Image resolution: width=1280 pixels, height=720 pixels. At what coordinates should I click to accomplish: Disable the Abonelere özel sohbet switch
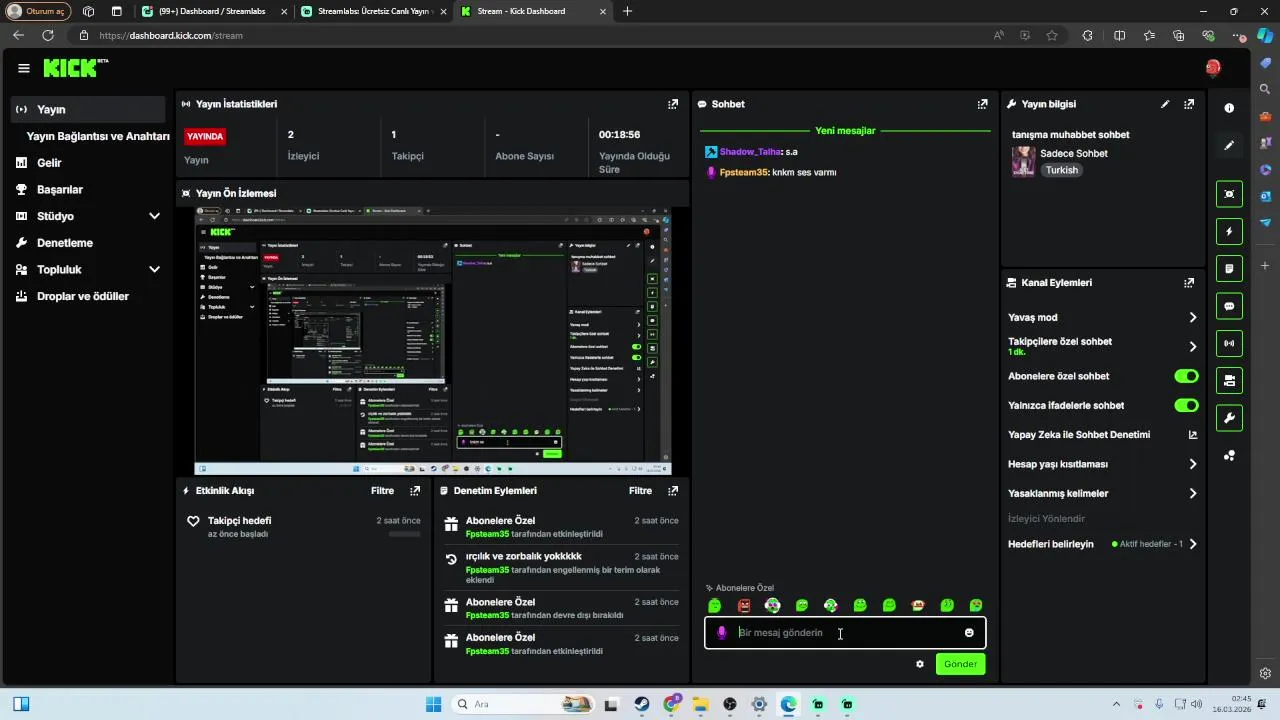tap(1186, 376)
